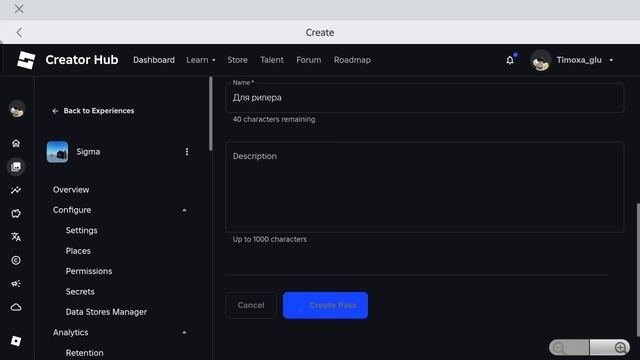
Task: Click the Description text area
Action: [x=424, y=187]
